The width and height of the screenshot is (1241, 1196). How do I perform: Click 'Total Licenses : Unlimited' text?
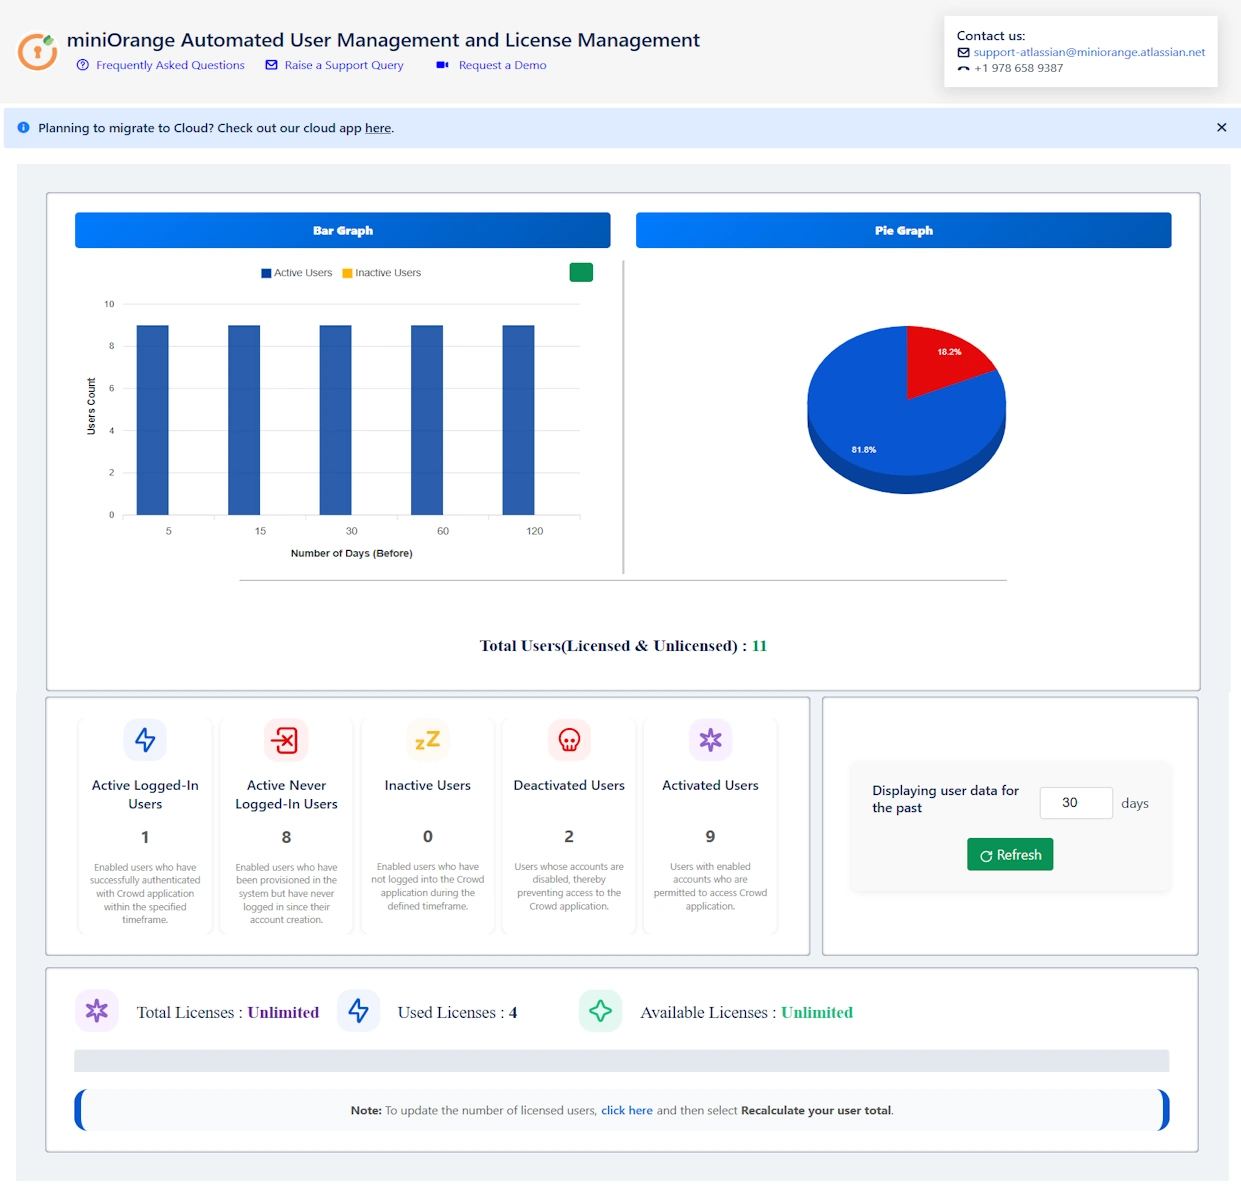coord(228,1012)
